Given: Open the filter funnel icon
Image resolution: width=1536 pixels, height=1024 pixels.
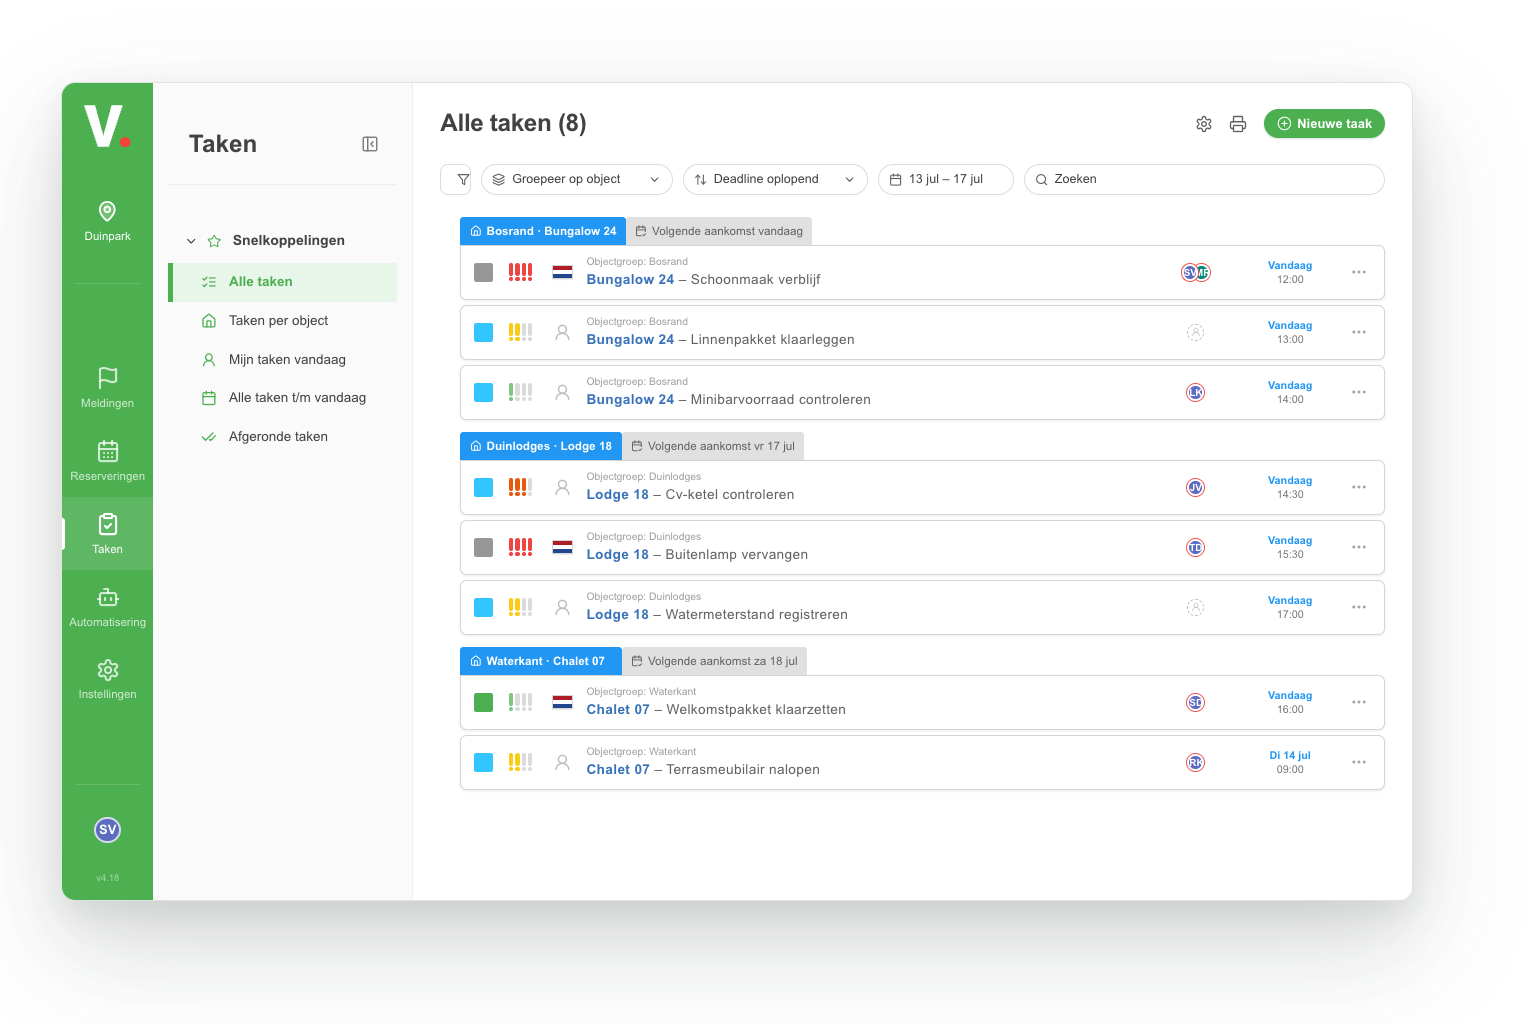Looking at the screenshot, I should pos(463,180).
